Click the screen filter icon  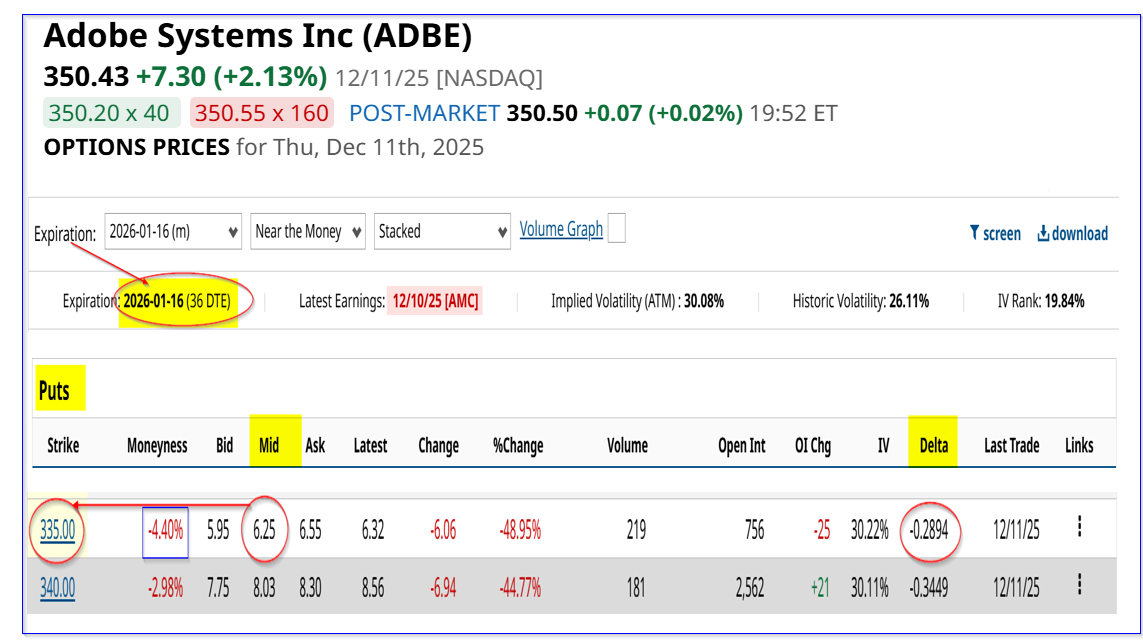pos(973,233)
